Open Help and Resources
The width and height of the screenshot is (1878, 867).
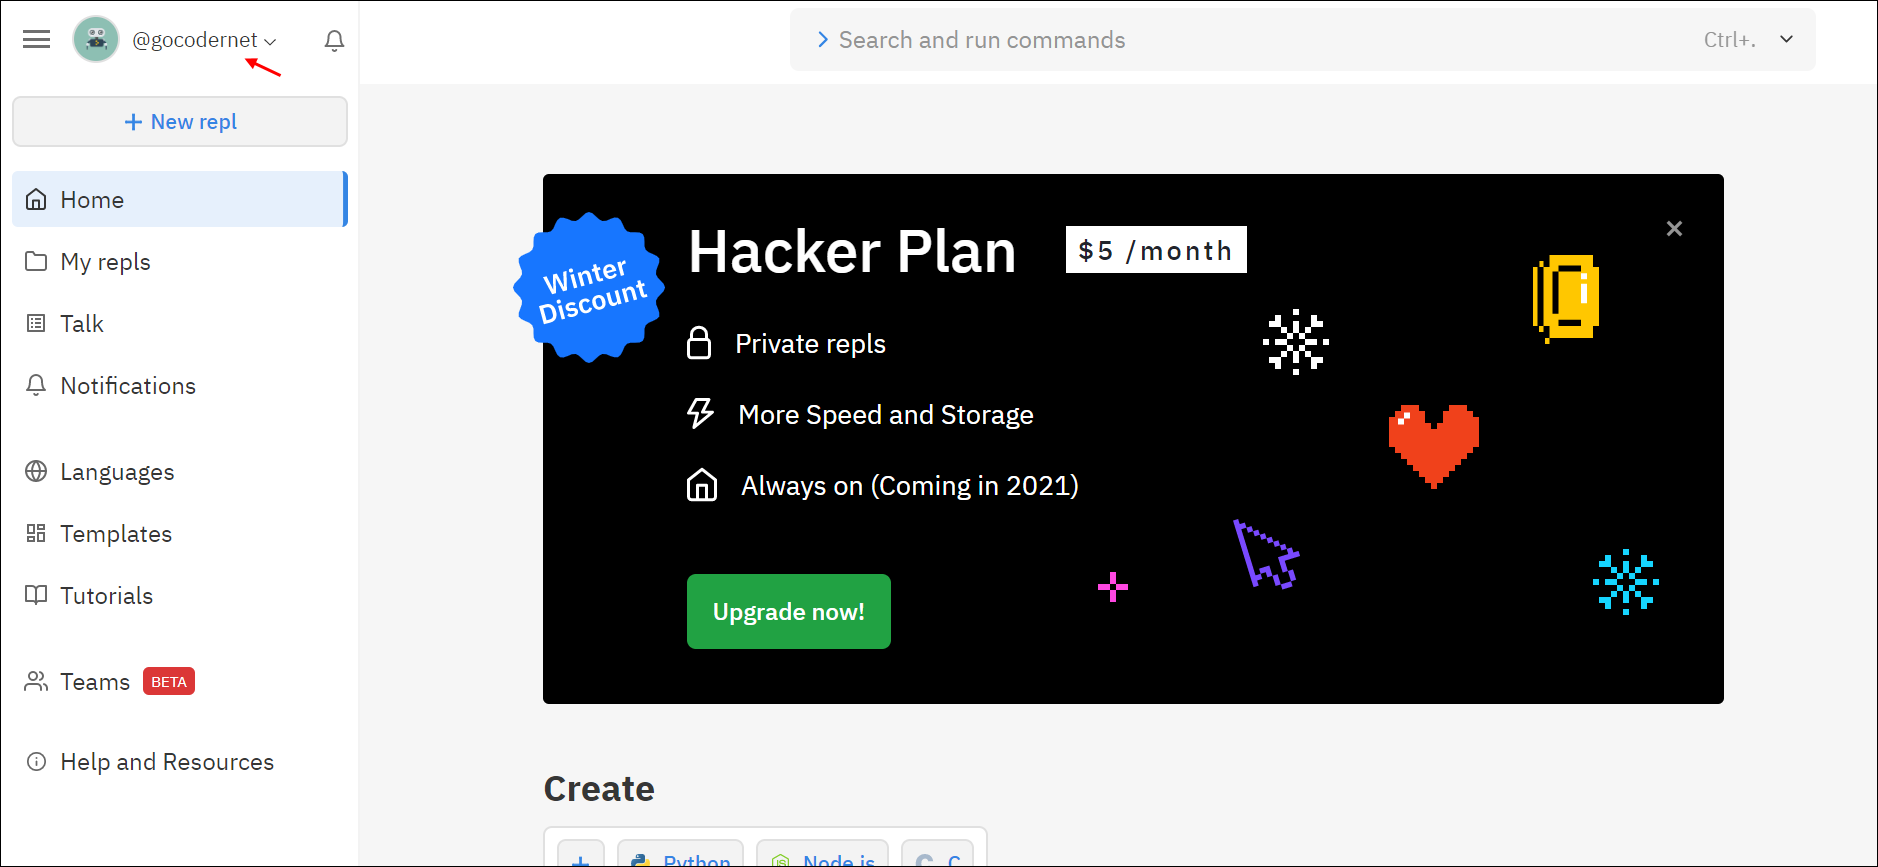(x=180, y=761)
